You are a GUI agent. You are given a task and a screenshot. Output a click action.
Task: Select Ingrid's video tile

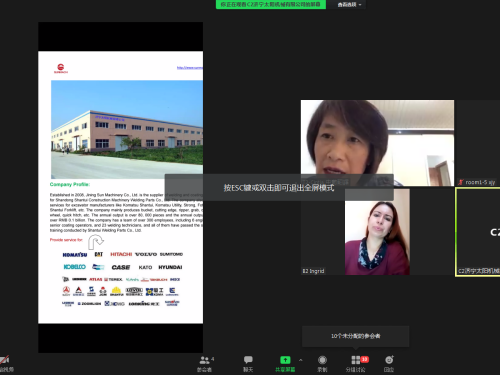click(377, 232)
